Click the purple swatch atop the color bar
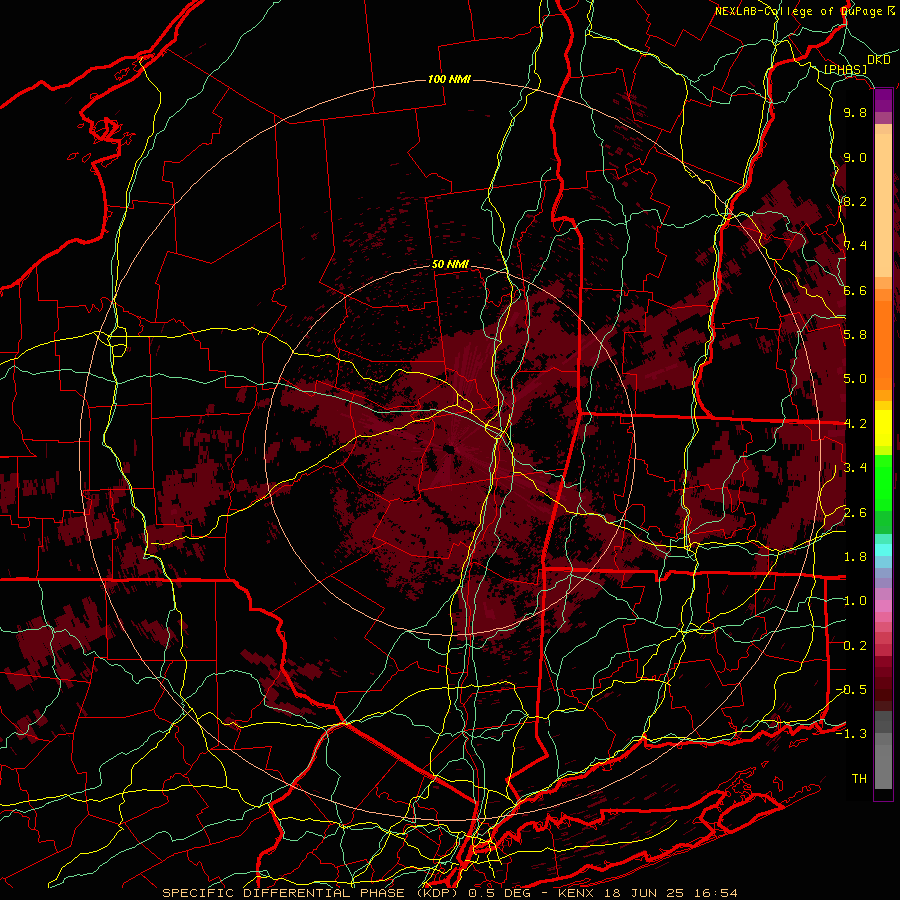Screen dimensions: 900x900 click(883, 101)
